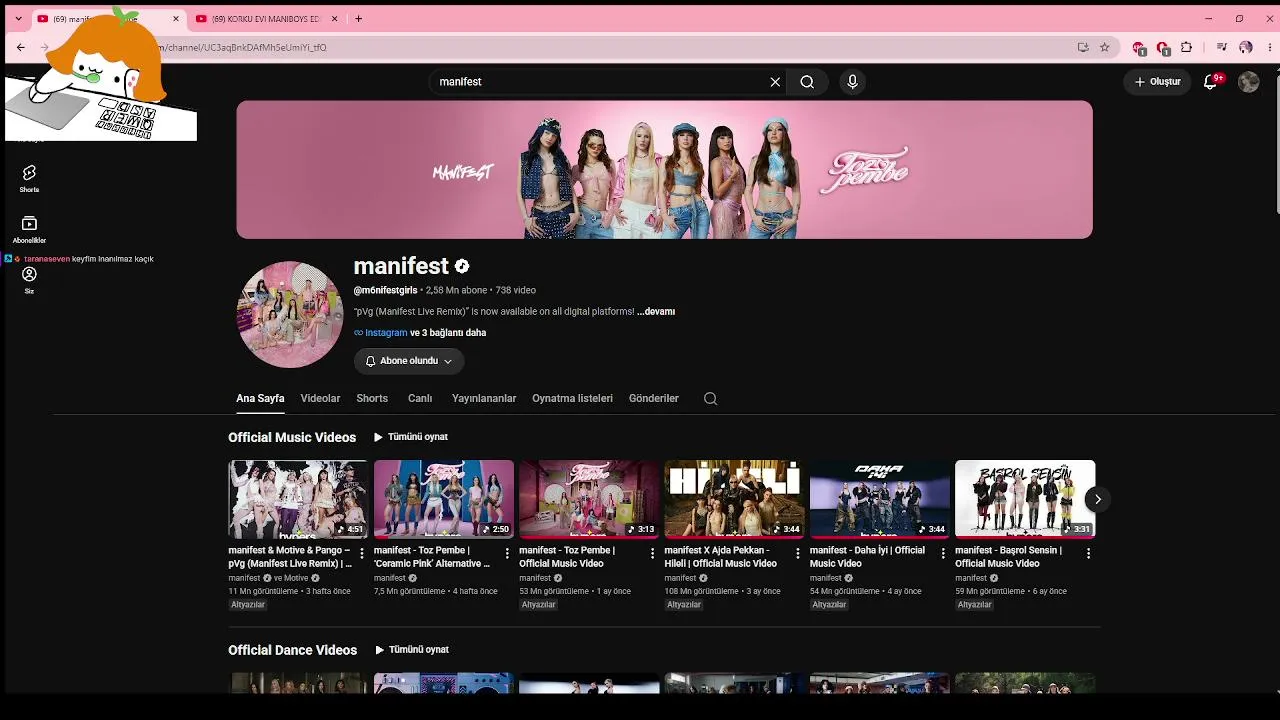The image size is (1280, 720).
Task: Open the Official Music Videos playlist title
Action: click(292, 437)
